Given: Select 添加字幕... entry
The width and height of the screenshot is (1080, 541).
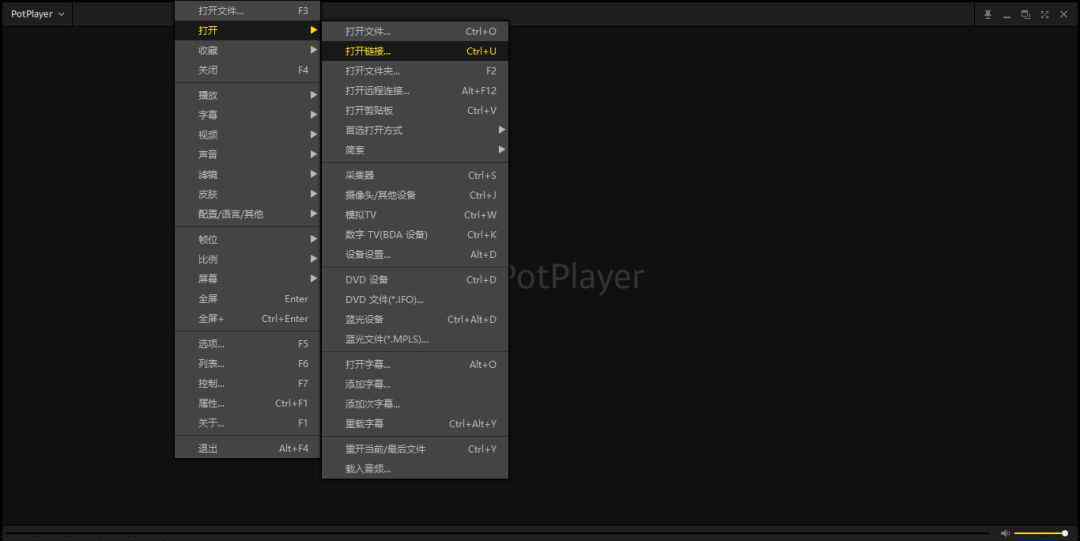Looking at the screenshot, I should (415, 384).
